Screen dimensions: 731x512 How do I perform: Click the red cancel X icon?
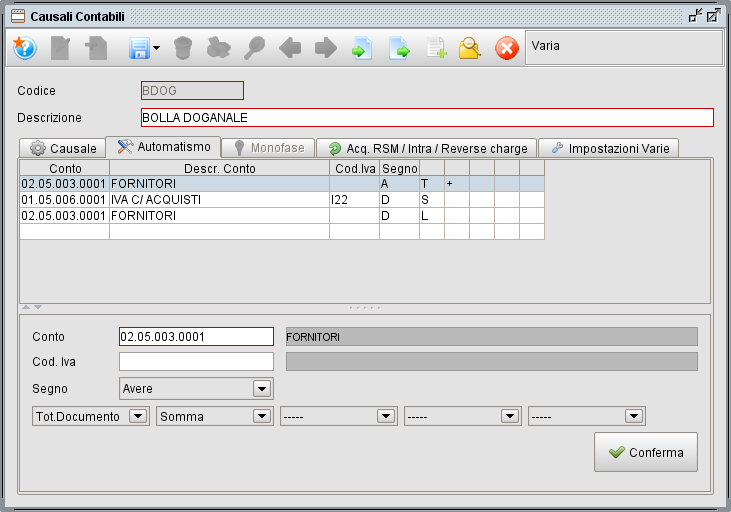pyautogui.click(x=507, y=48)
